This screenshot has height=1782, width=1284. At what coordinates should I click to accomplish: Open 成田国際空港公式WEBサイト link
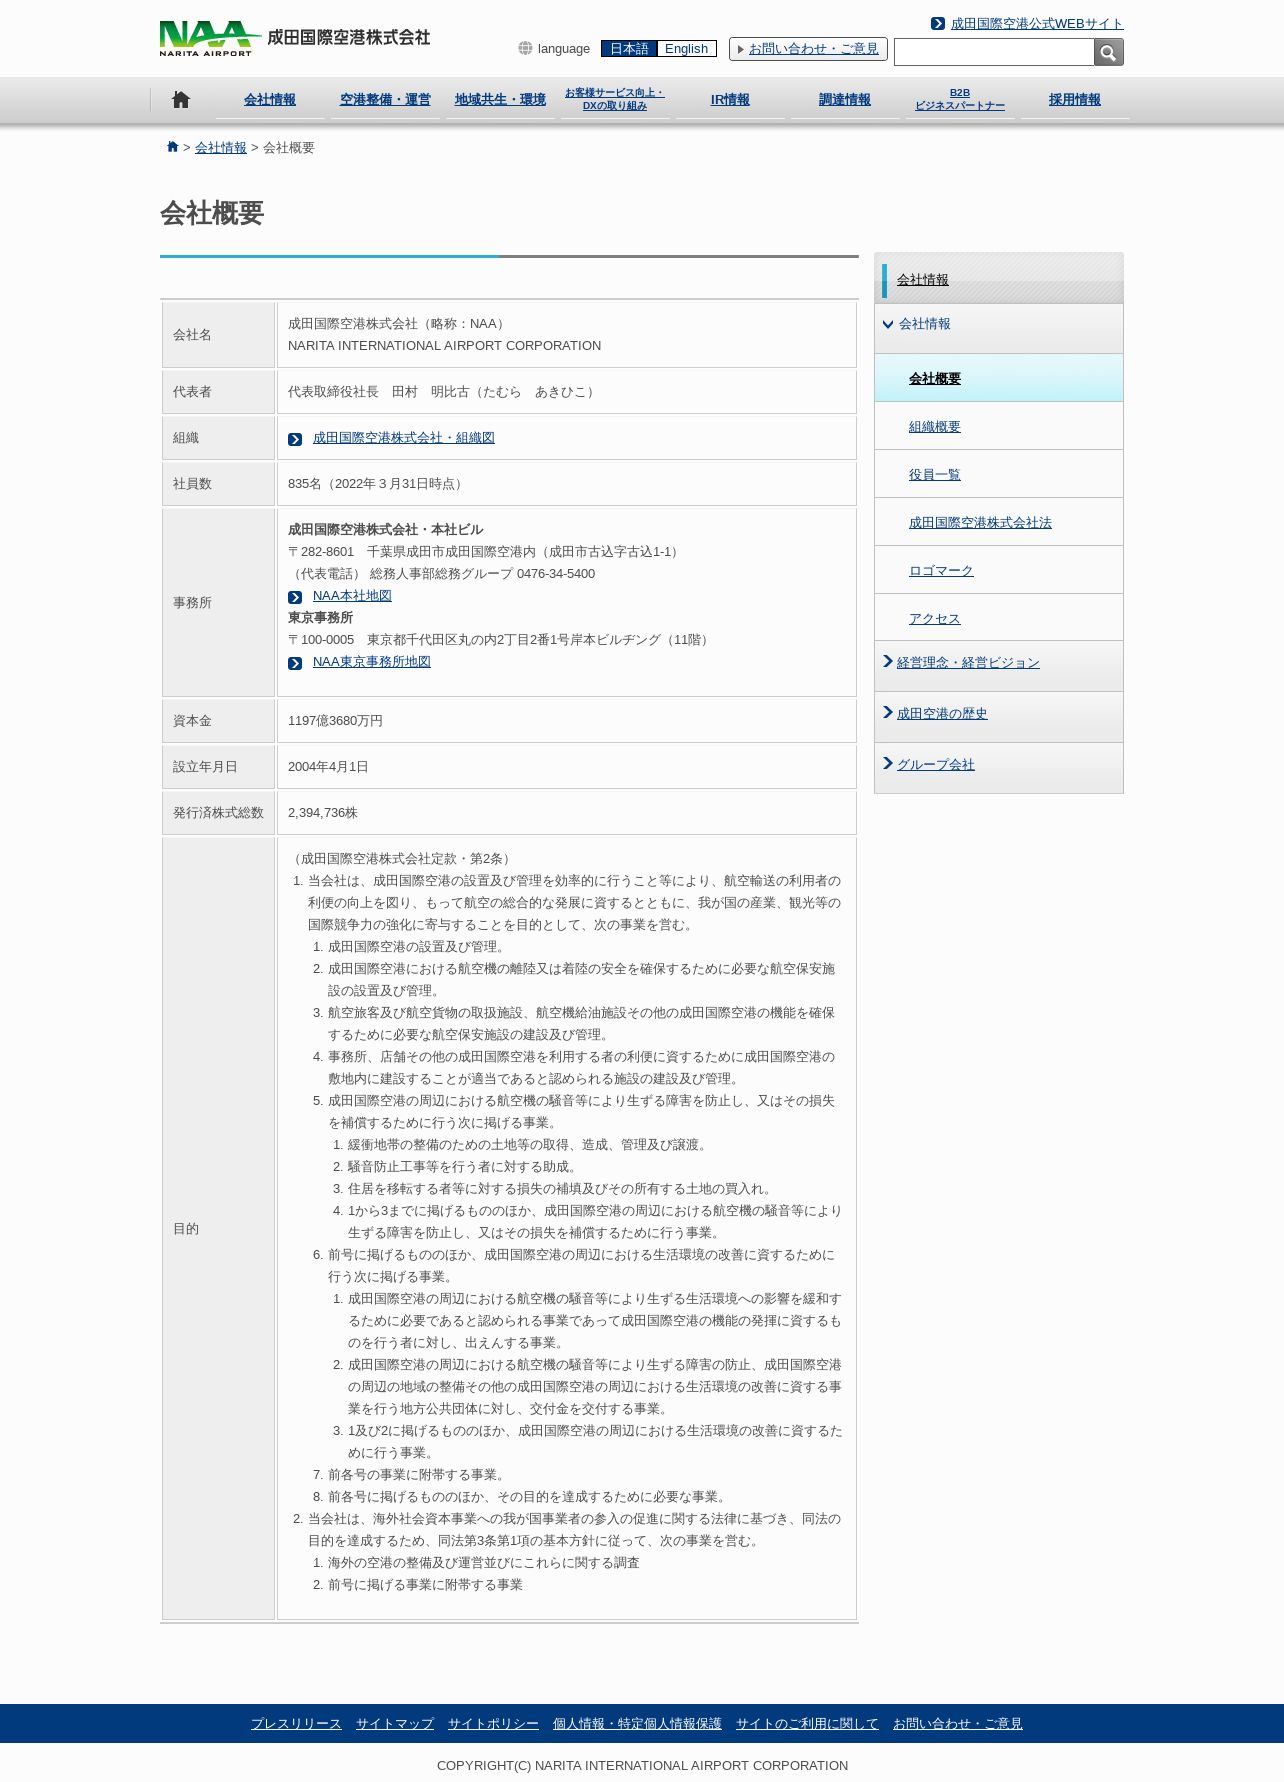tap(1037, 23)
